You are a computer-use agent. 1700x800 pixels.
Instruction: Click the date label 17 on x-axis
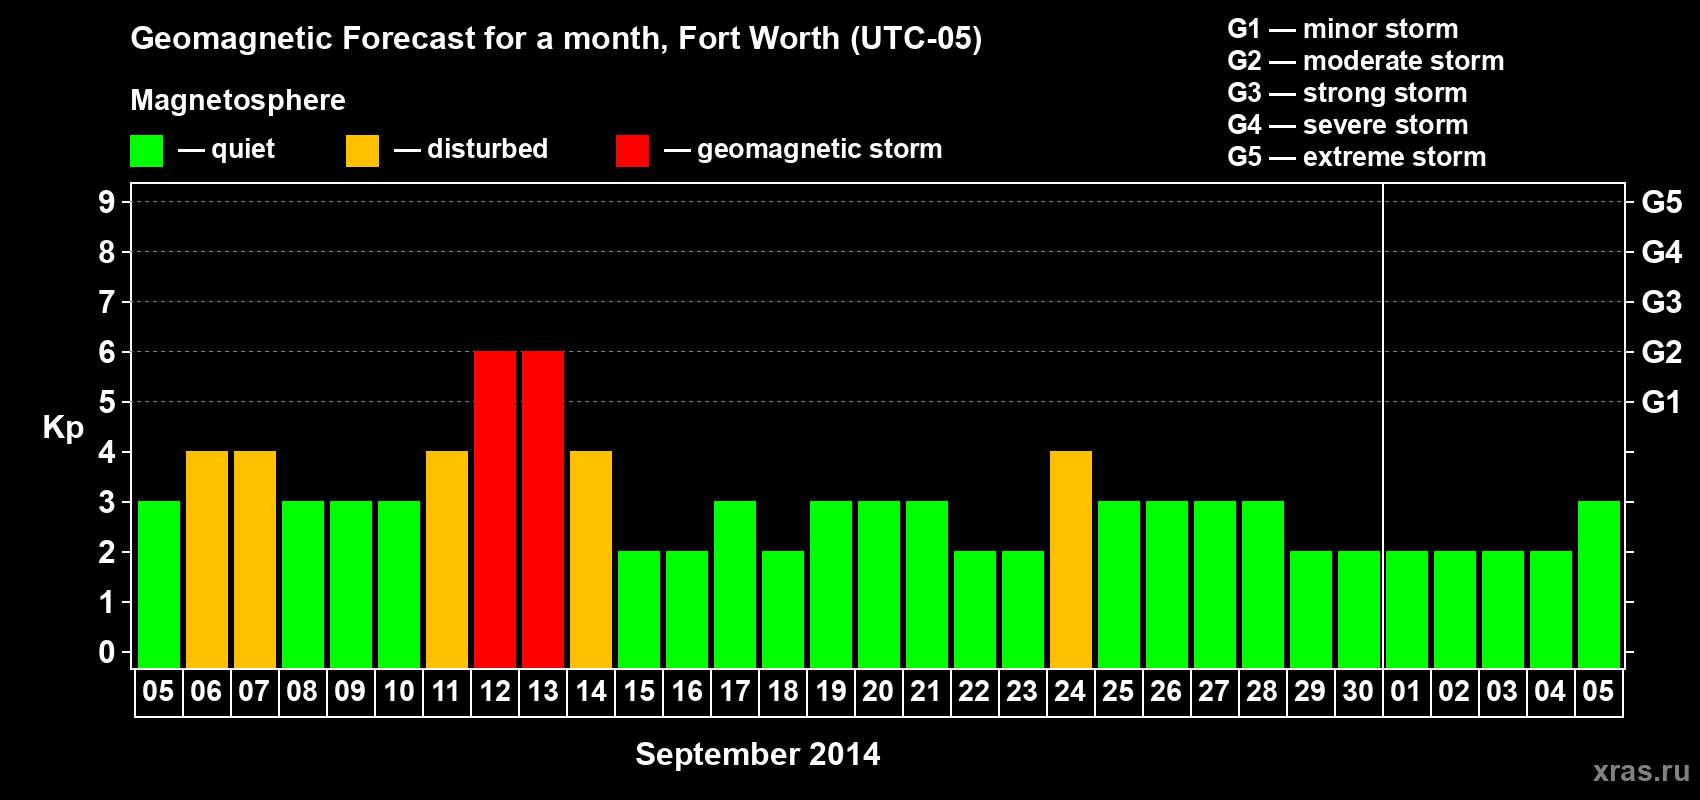pyautogui.click(x=735, y=692)
